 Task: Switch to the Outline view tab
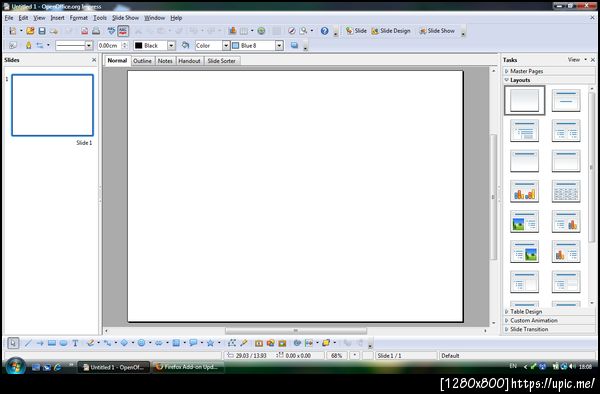142,61
